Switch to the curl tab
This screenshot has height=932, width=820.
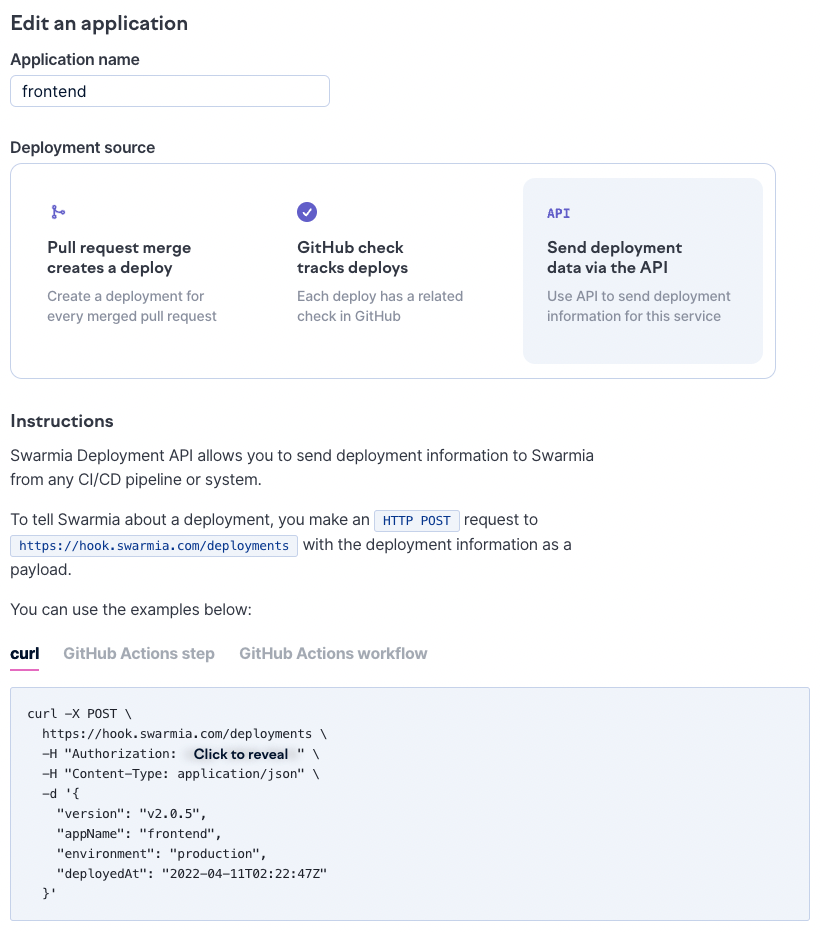[x=25, y=654]
